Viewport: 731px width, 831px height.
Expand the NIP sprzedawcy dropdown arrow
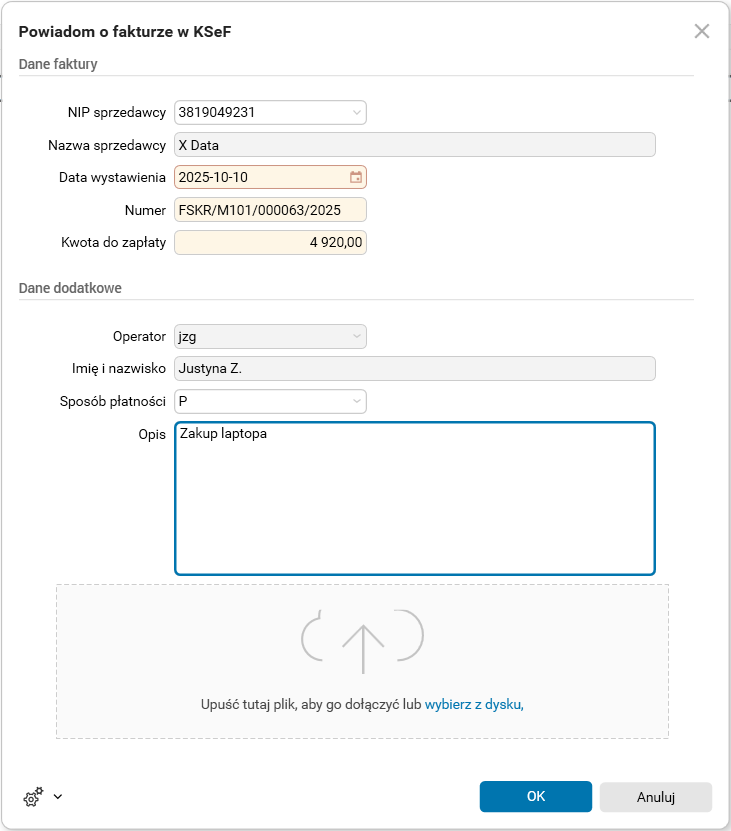click(x=357, y=113)
